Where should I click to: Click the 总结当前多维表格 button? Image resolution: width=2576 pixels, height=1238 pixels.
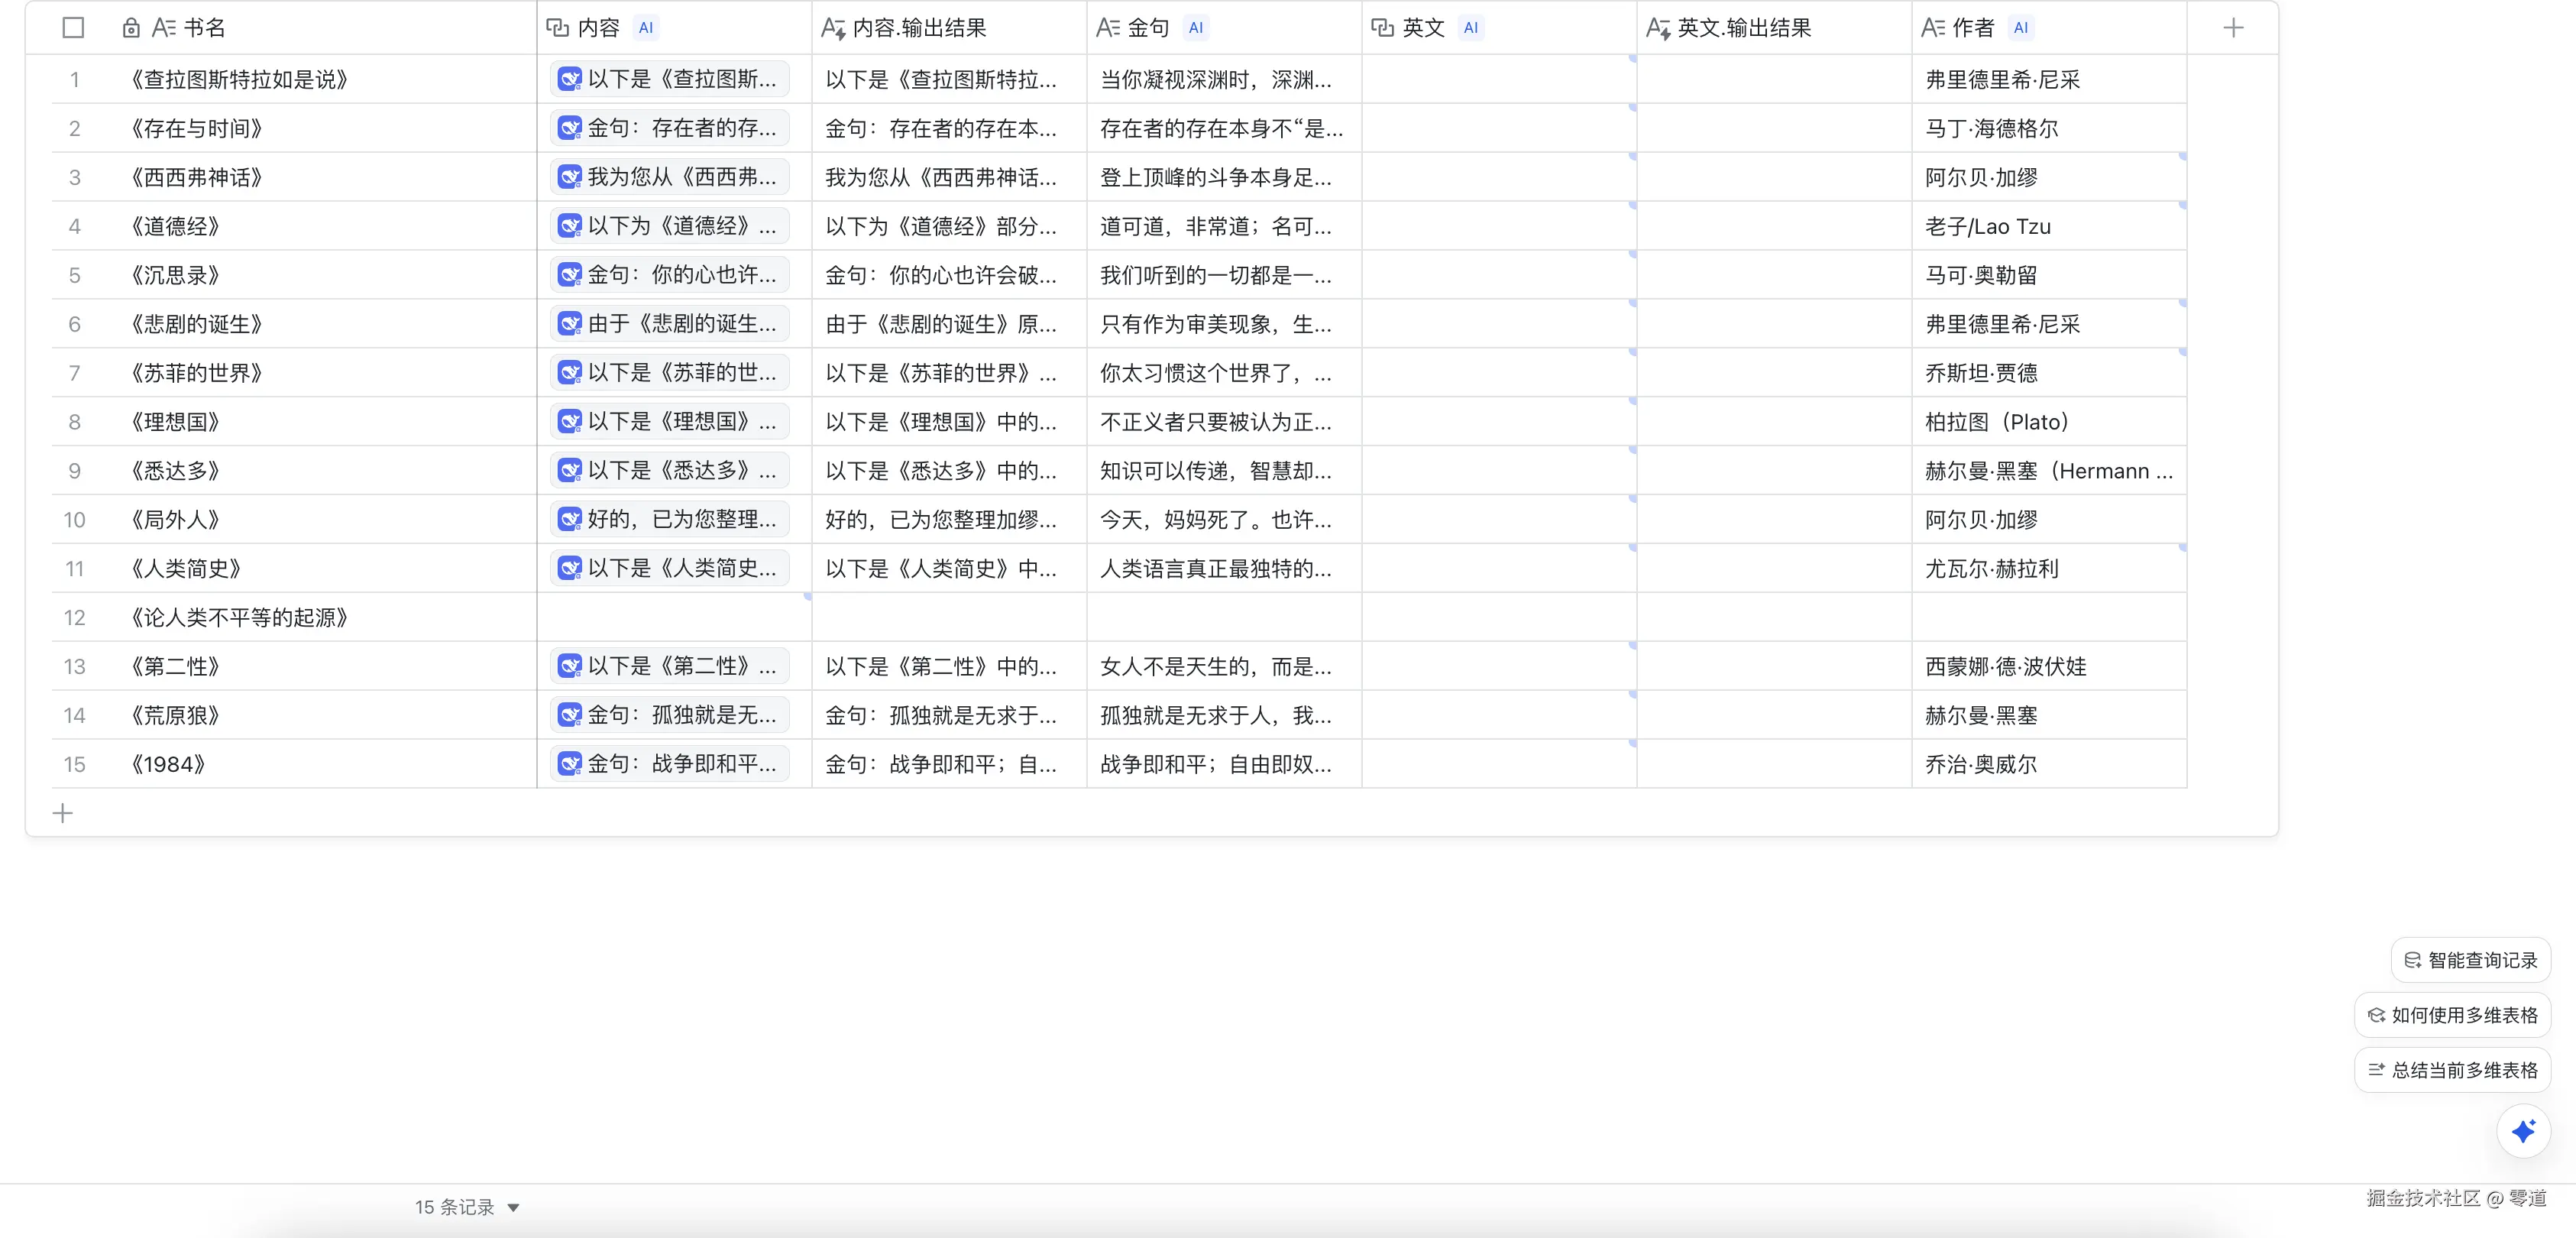(x=2452, y=1070)
